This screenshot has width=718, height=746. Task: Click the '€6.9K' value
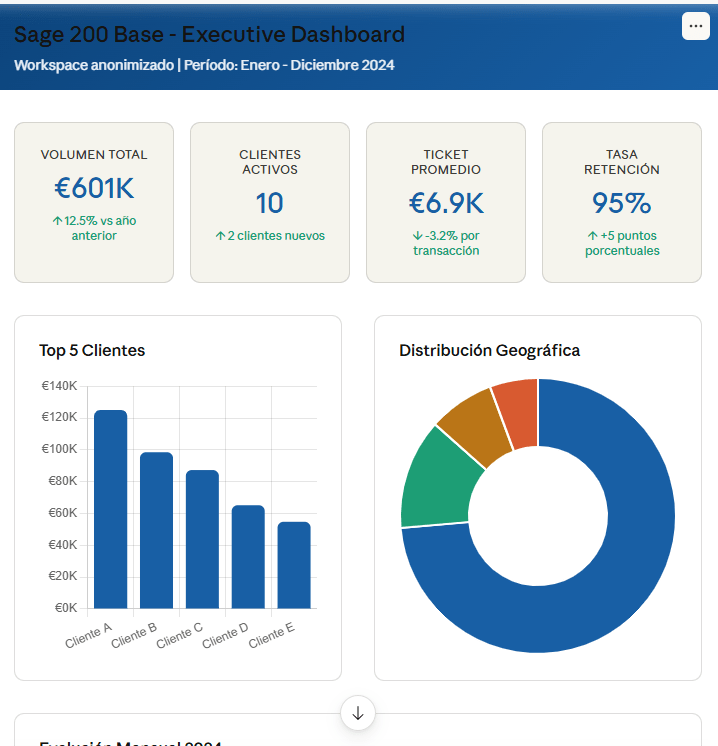(446, 203)
